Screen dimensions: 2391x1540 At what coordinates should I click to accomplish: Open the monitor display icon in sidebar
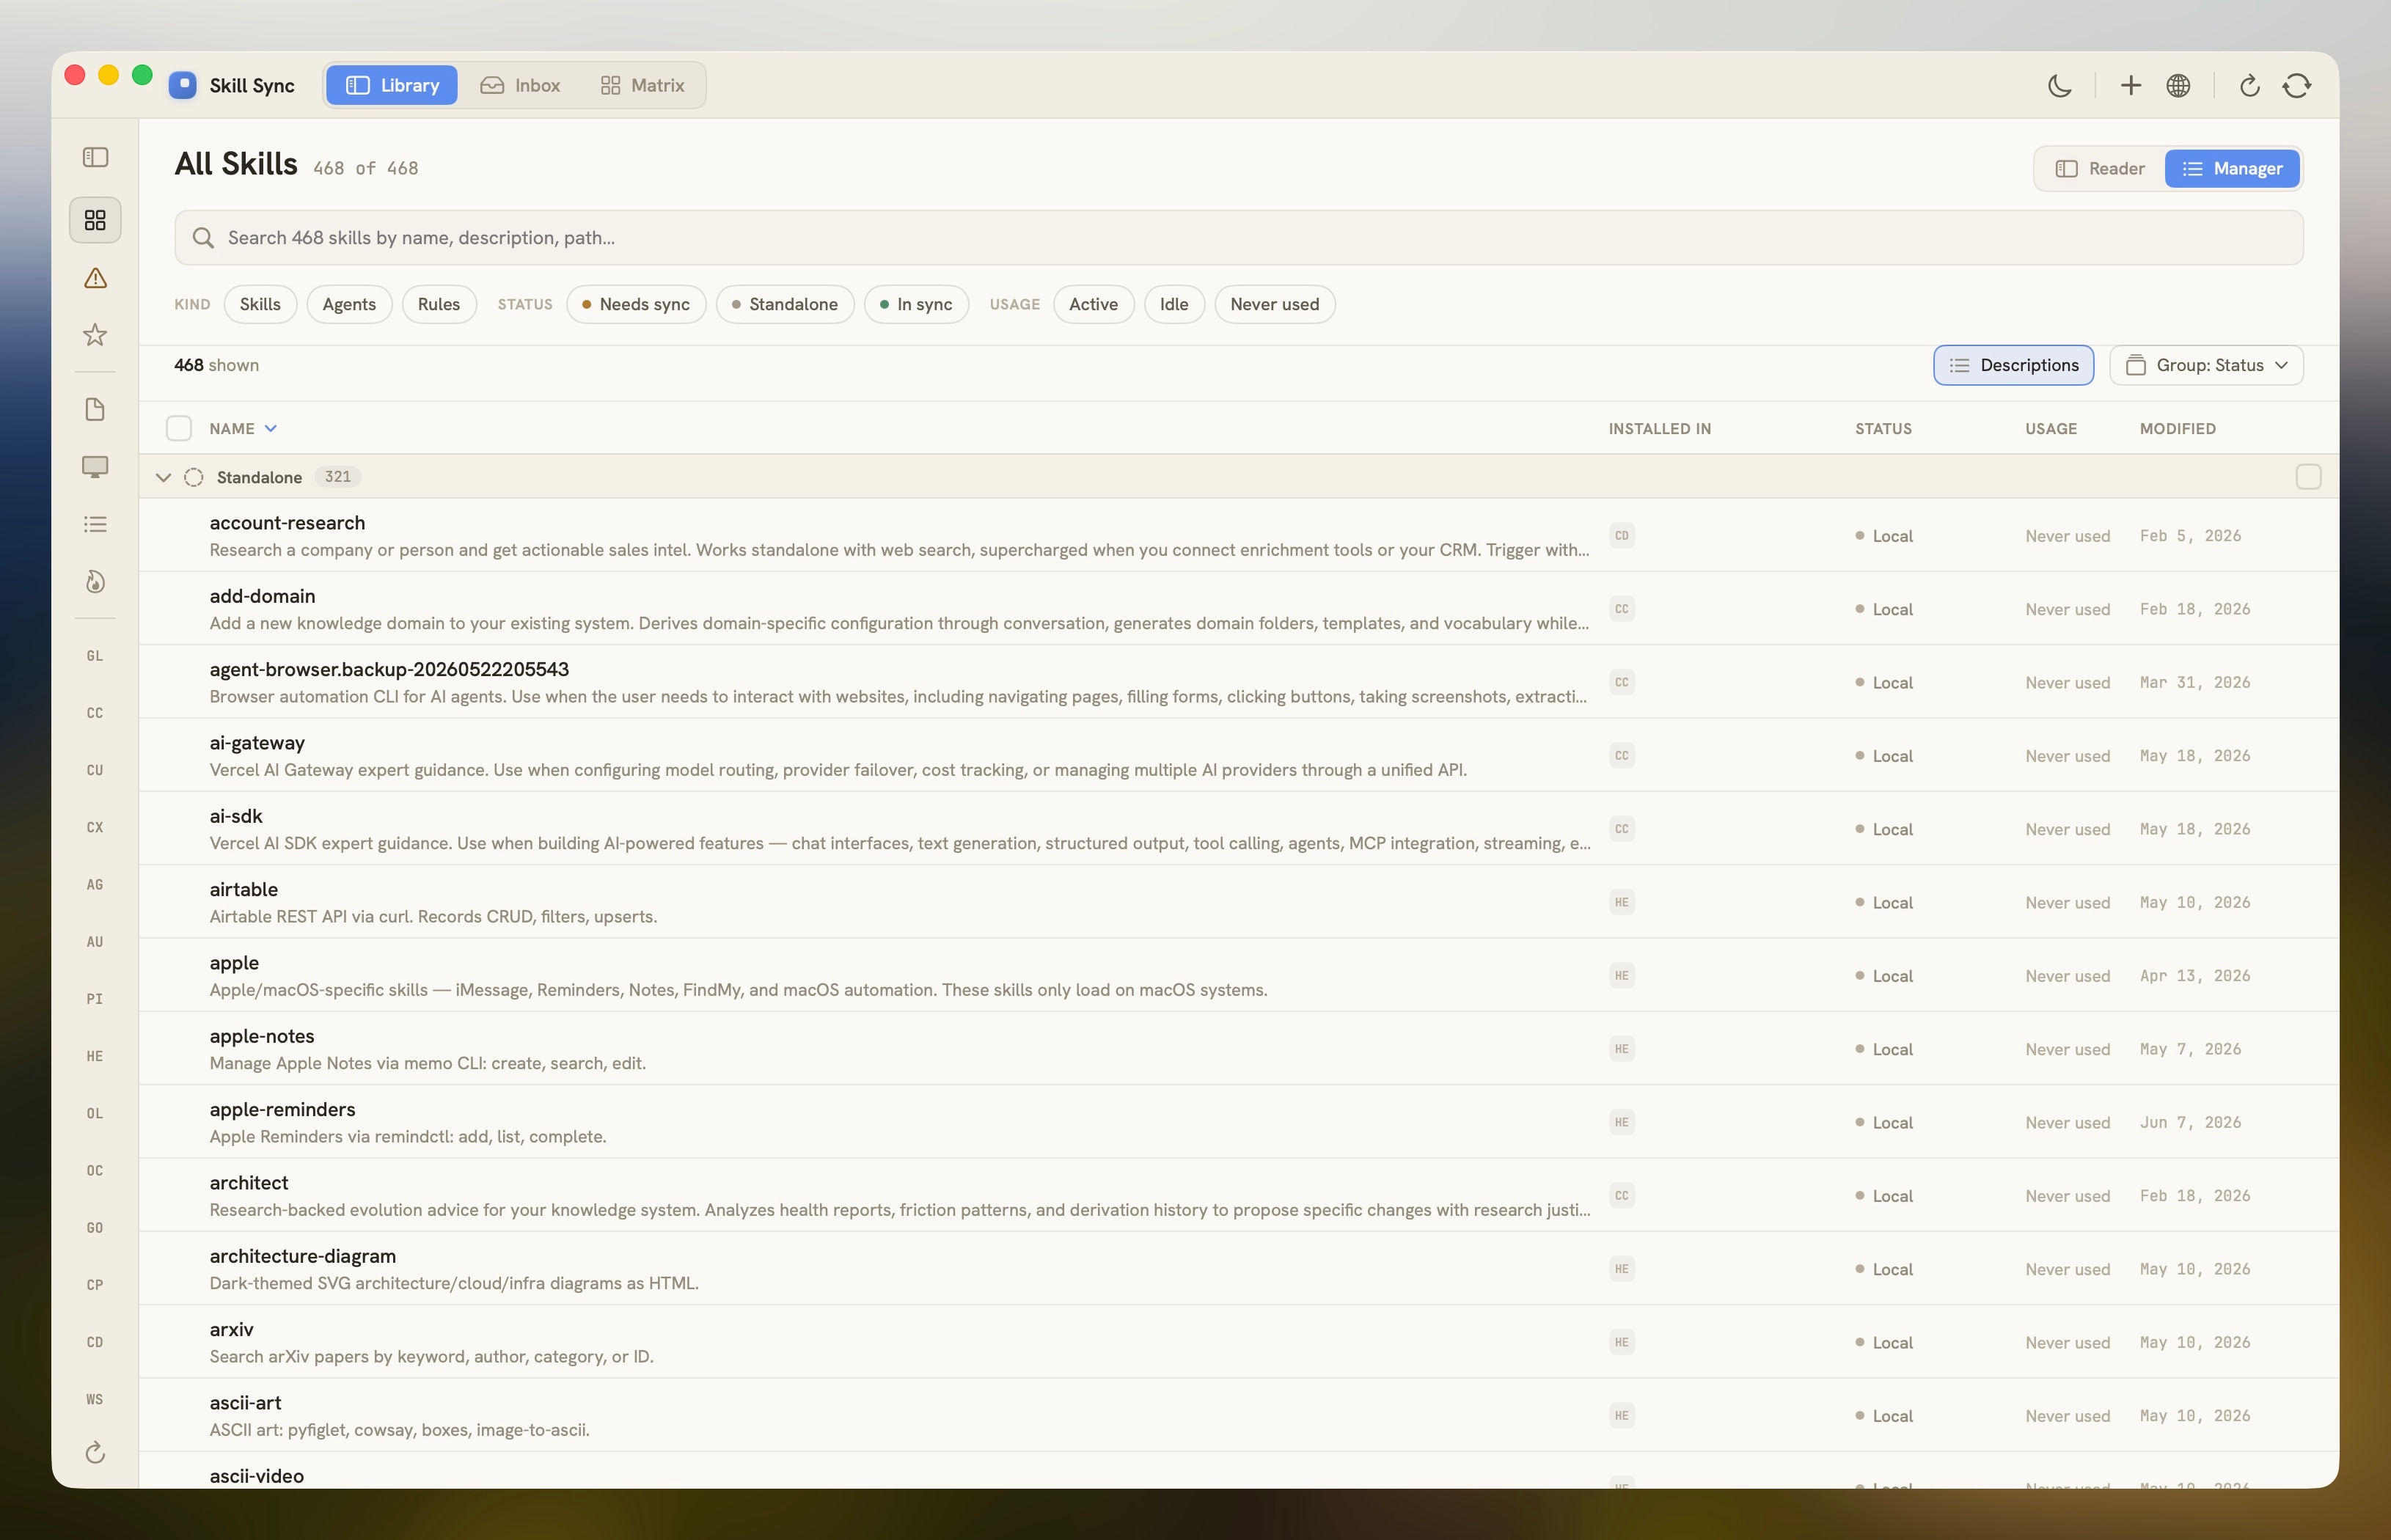tap(95, 467)
